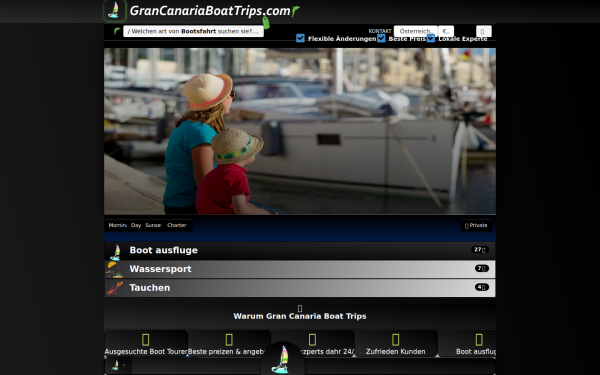
Task: Expand the 4 count badge on Tauchen
Action: (x=482, y=287)
